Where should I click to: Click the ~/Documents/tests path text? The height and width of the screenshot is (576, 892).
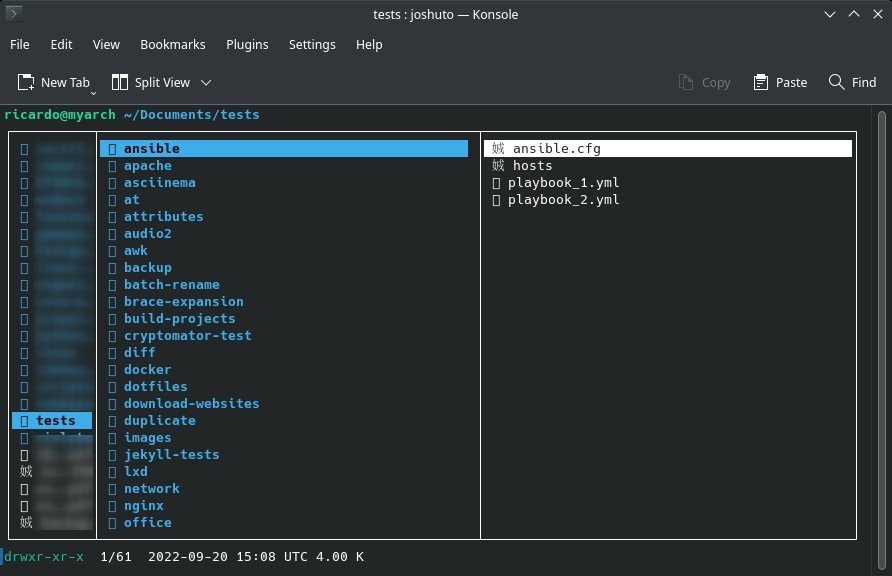192,115
